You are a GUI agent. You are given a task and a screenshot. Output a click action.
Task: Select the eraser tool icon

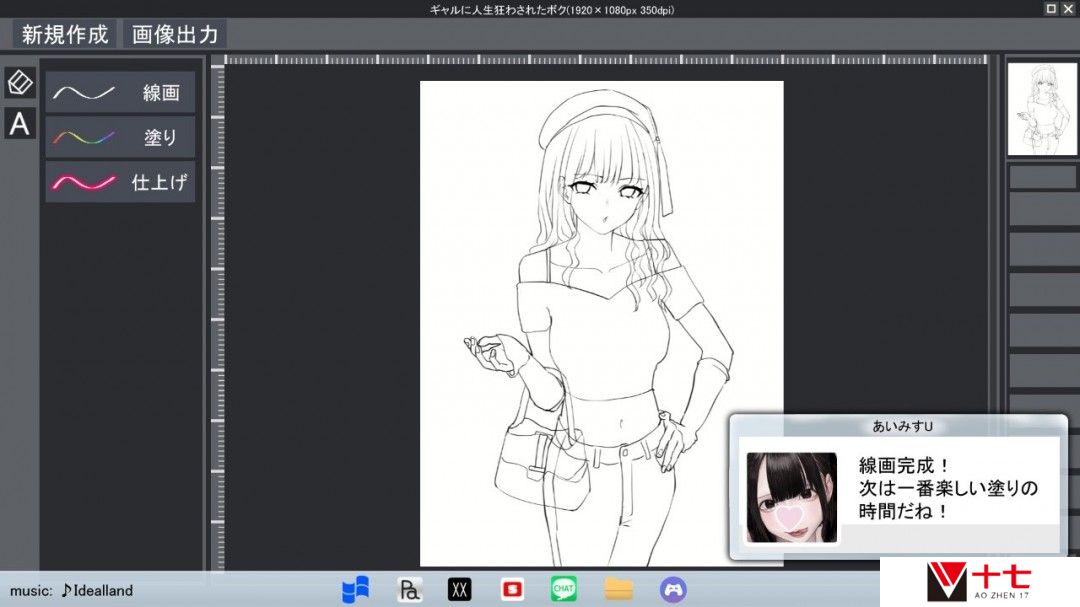(20, 83)
